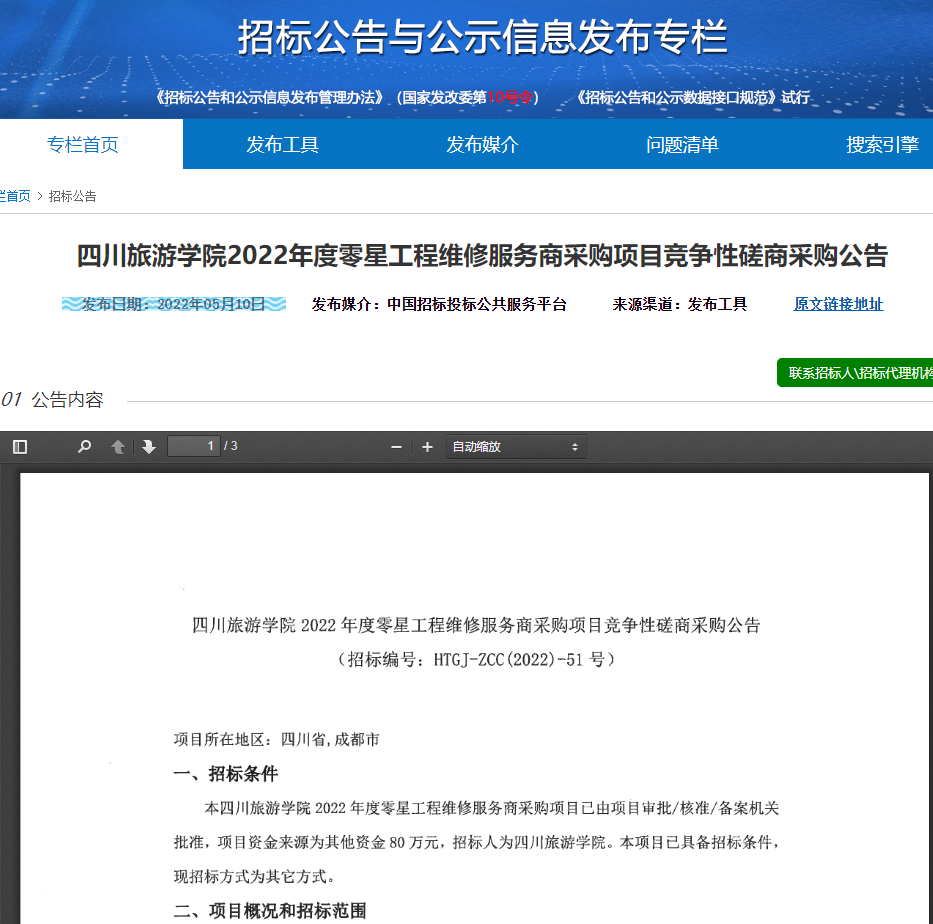This screenshot has width=933, height=924.
Task: Open the PDF search magnifier tool
Action: click(x=84, y=446)
